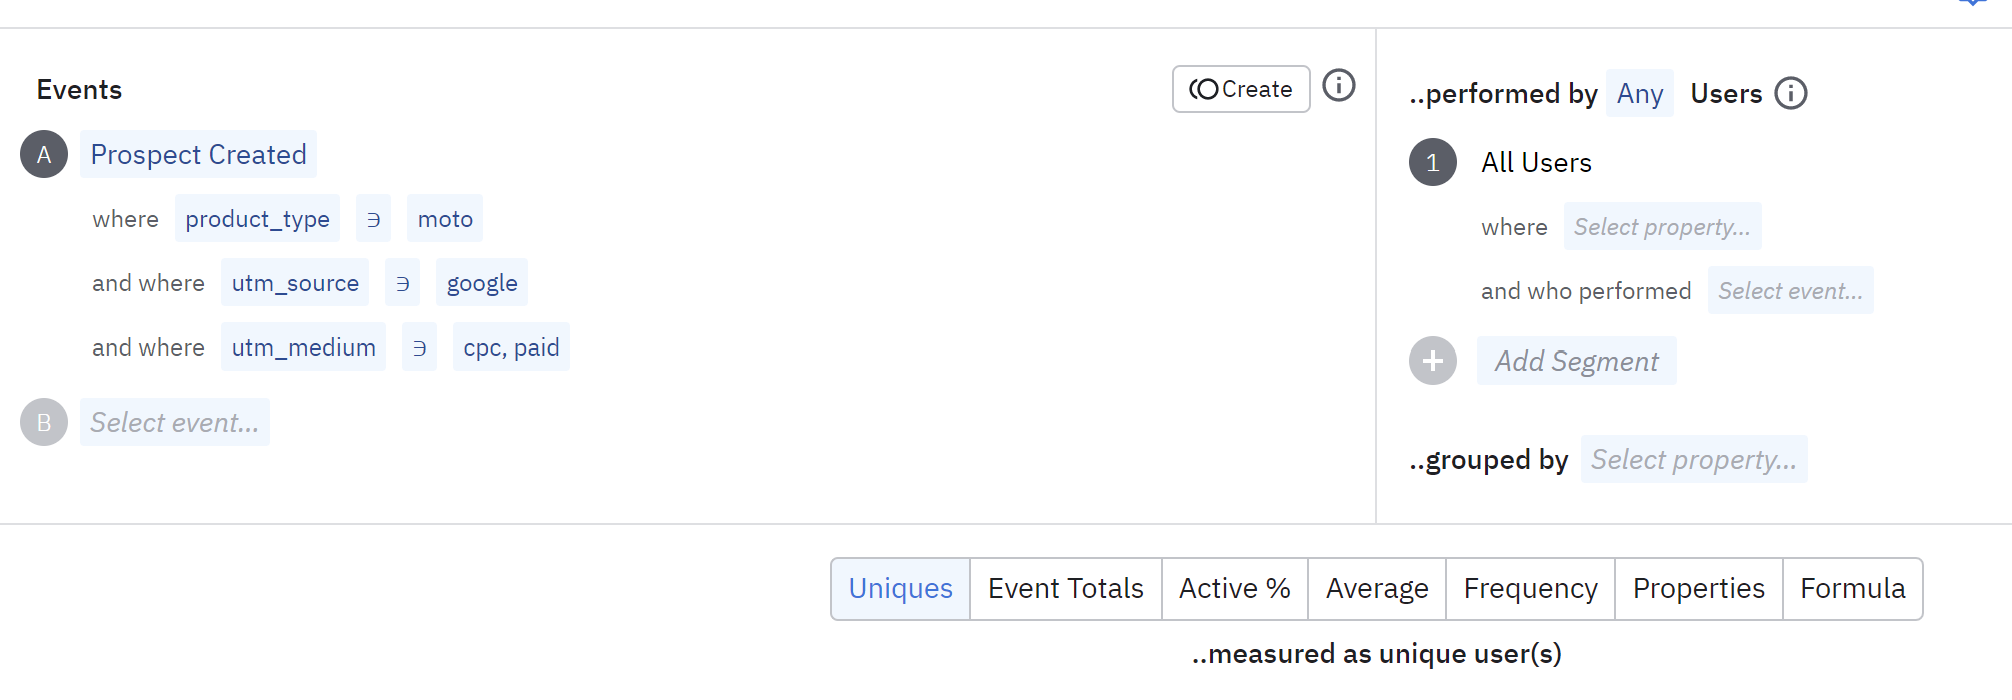
Task: Select the Formula measurement tab
Action: 1852,588
